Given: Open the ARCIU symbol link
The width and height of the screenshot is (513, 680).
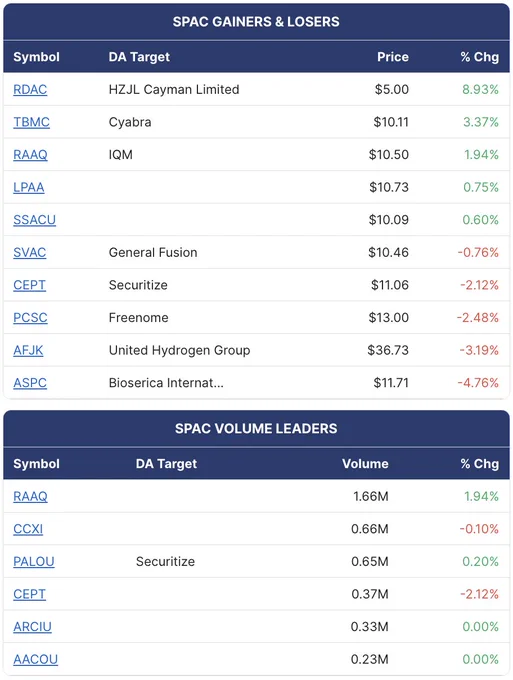Looking at the screenshot, I should (x=33, y=626).
